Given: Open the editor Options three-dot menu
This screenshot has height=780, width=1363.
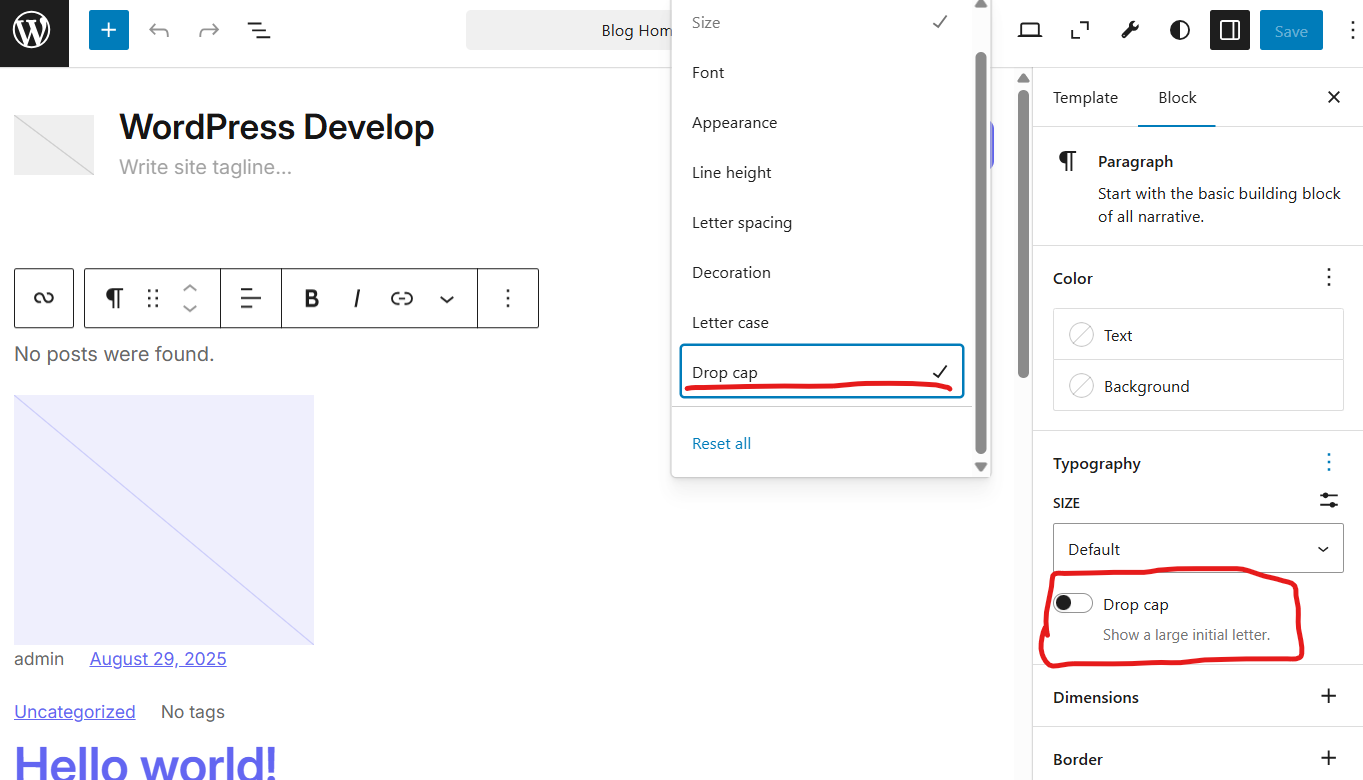Looking at the screenshot, I should coord(1351,30).
